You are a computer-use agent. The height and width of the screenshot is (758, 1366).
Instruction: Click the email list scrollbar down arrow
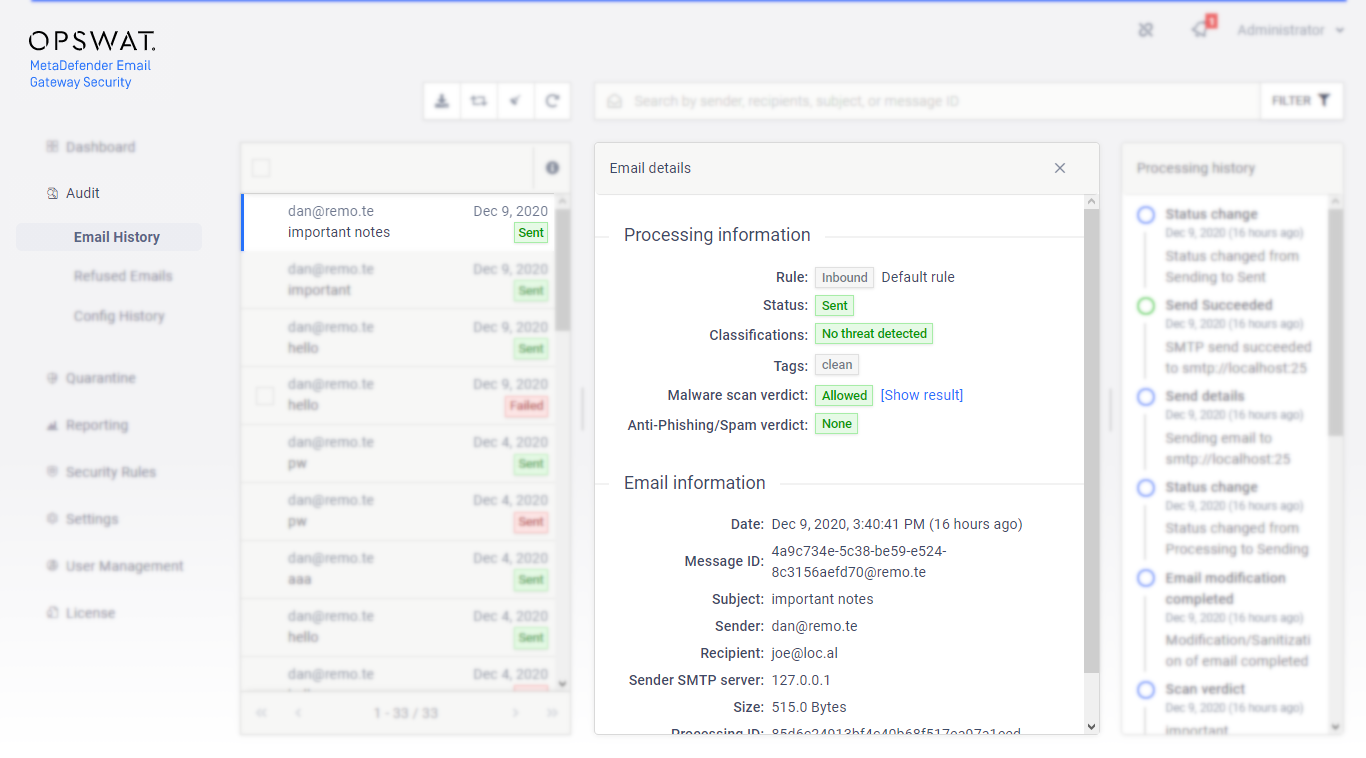562,684
